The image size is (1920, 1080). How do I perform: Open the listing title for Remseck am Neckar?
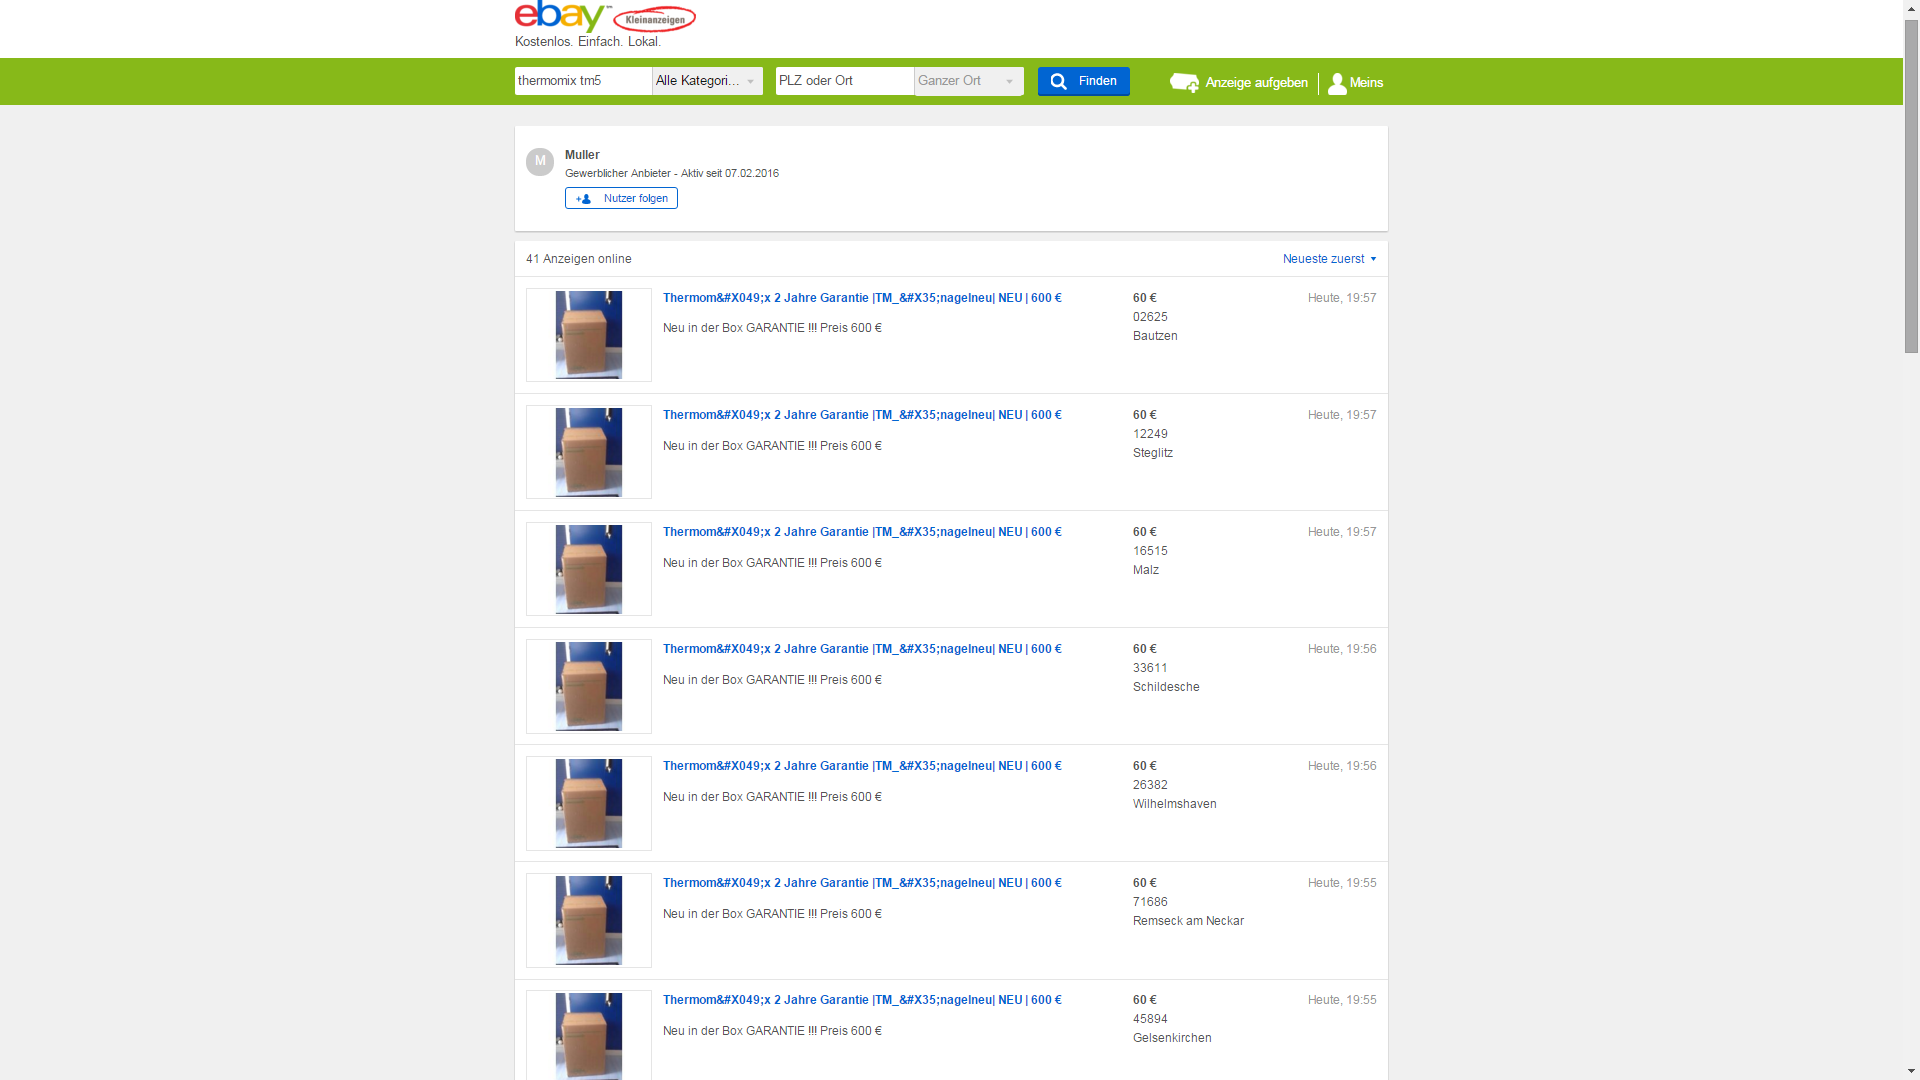click(862, 883)
